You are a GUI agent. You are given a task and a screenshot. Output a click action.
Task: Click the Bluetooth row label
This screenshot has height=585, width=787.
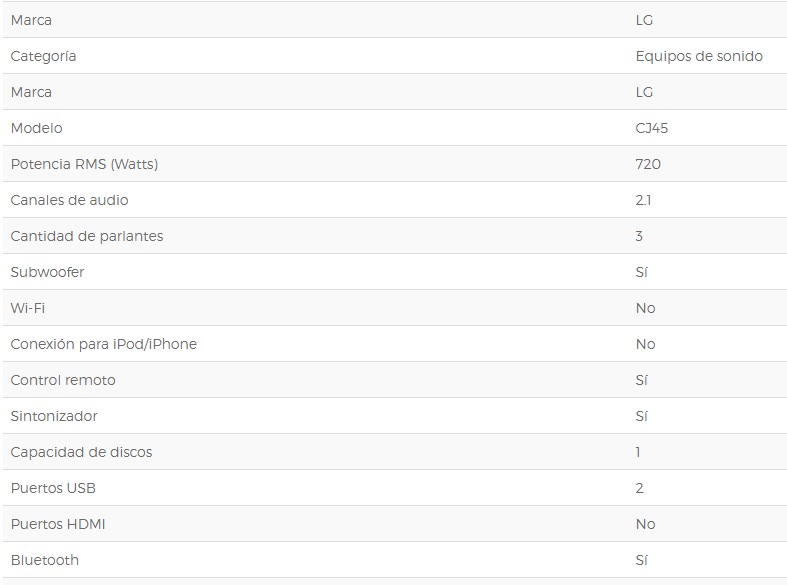pos(44,560)
